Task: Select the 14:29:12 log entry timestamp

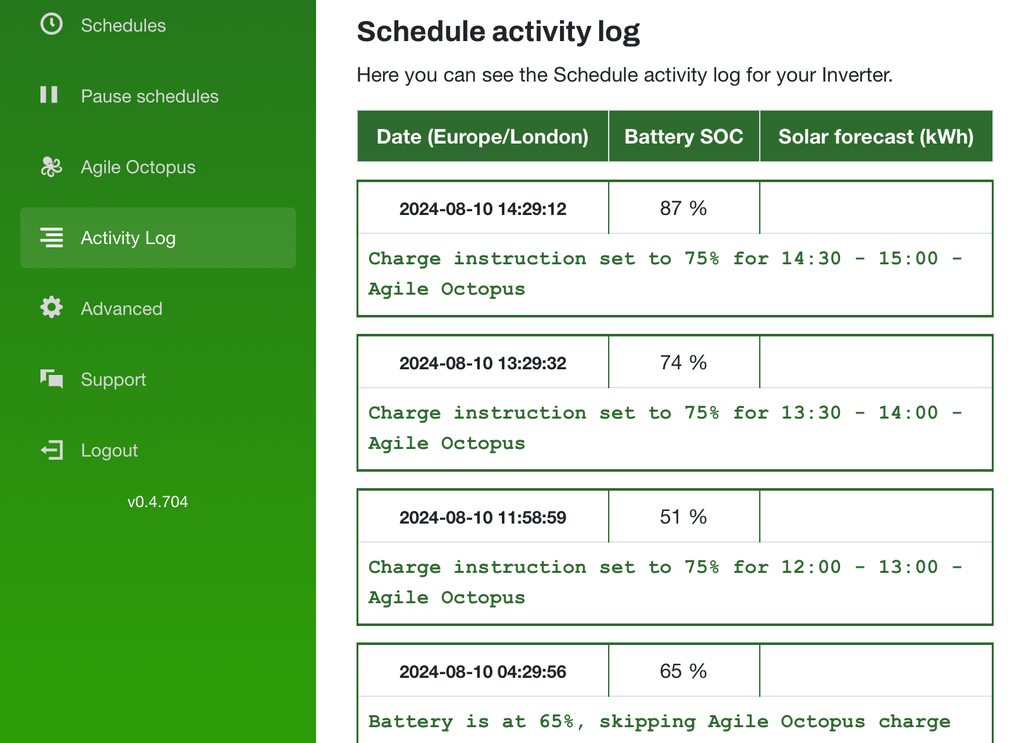Action: point(482,209)
